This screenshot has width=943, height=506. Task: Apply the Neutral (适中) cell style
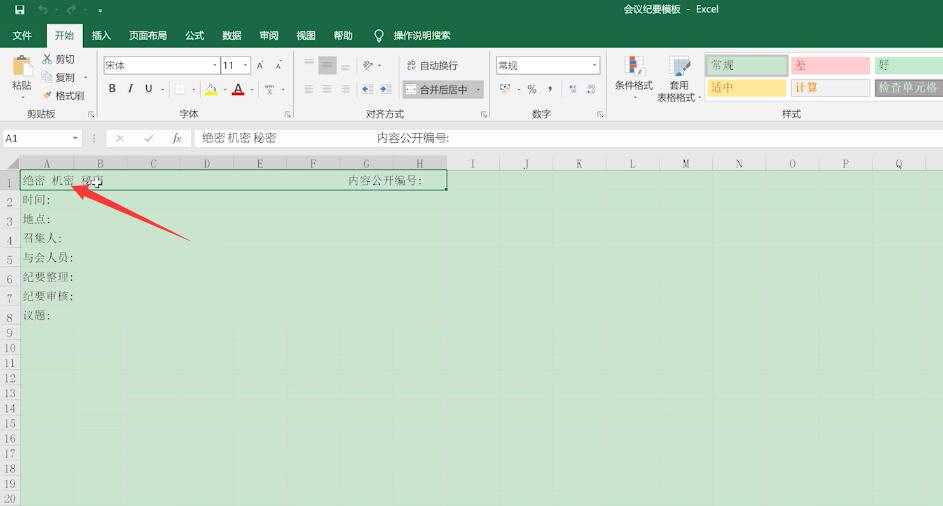(x=746, y=88)
